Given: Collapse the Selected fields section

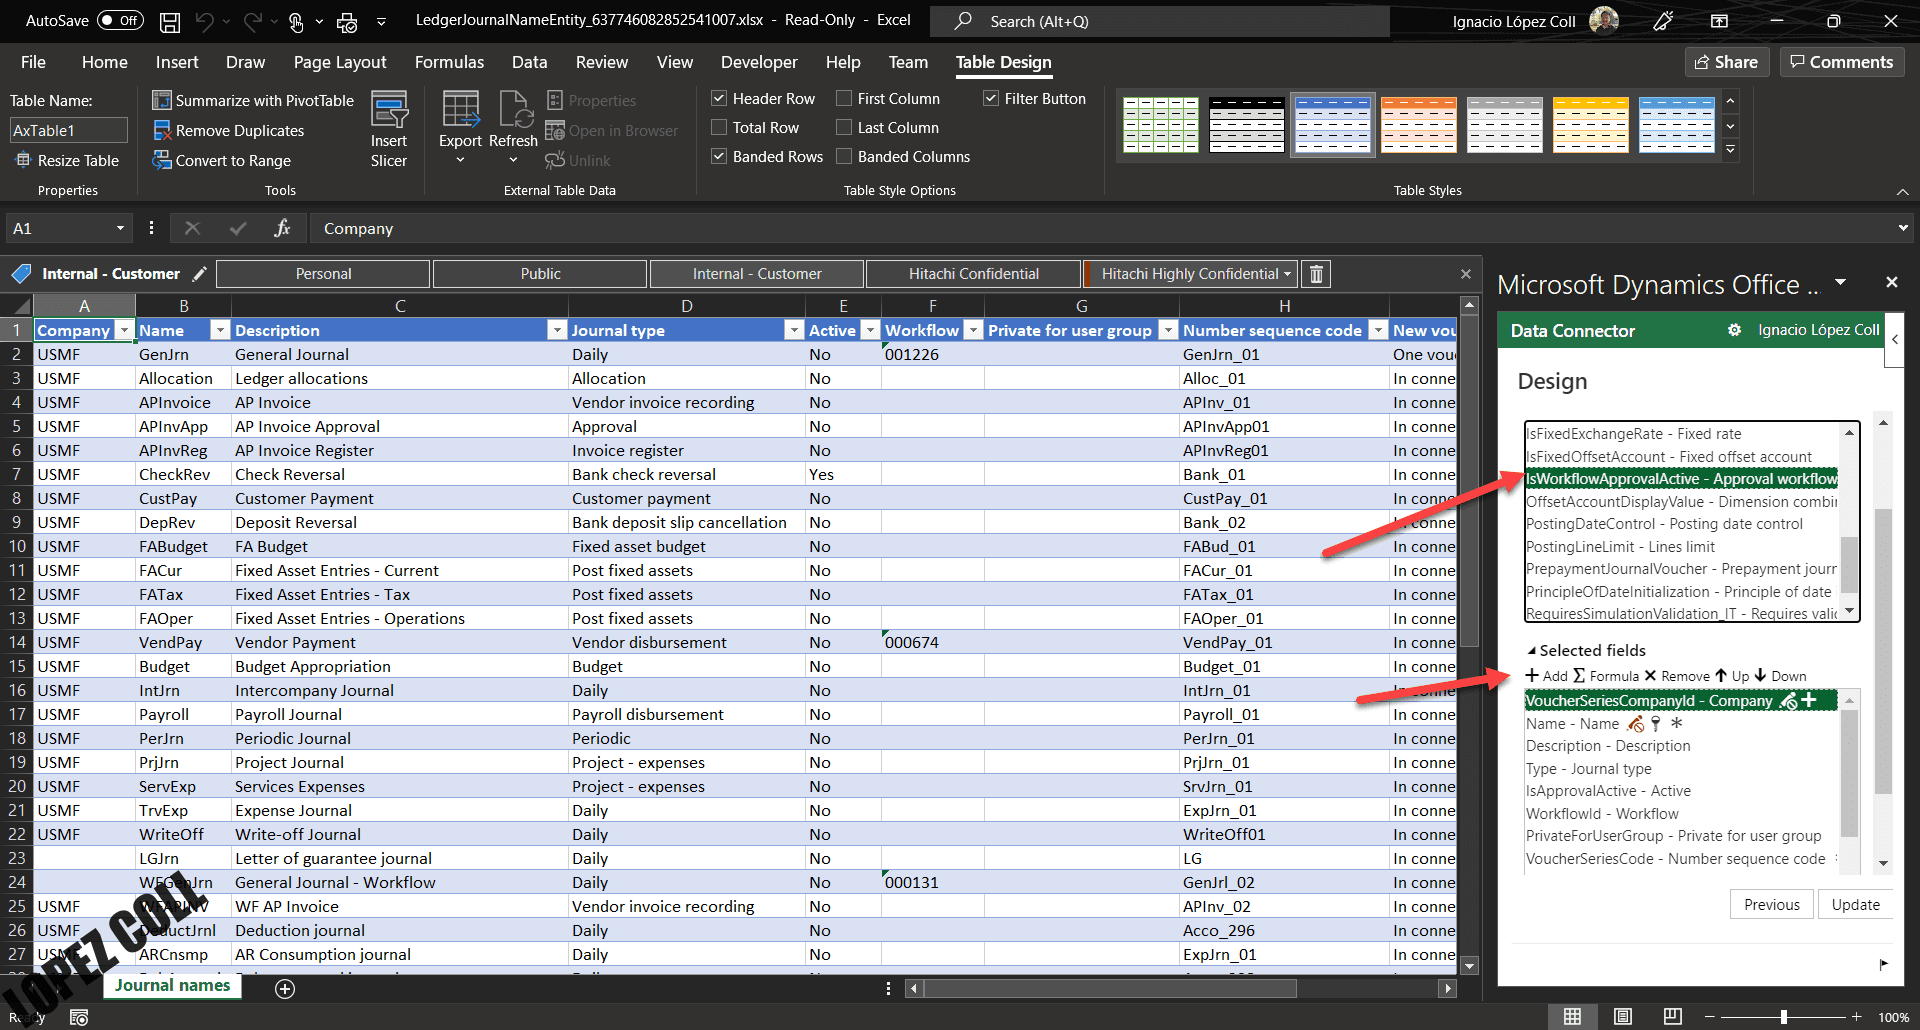Looking at the screenshot, I should (1530, 650).
